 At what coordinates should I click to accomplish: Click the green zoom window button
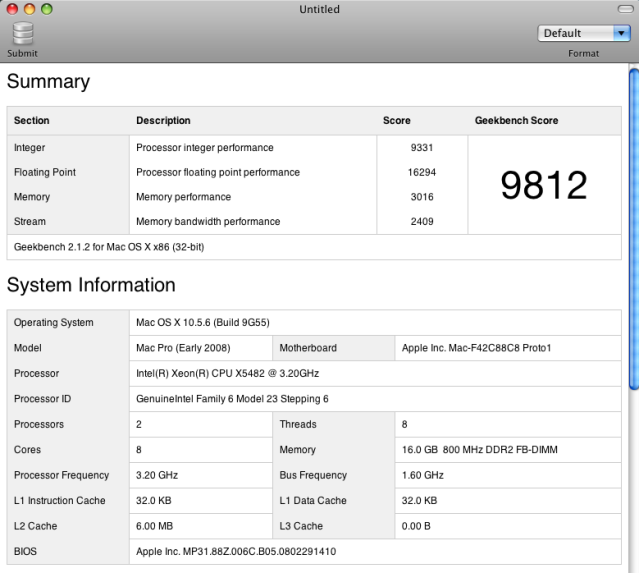(x=47, y=9)
